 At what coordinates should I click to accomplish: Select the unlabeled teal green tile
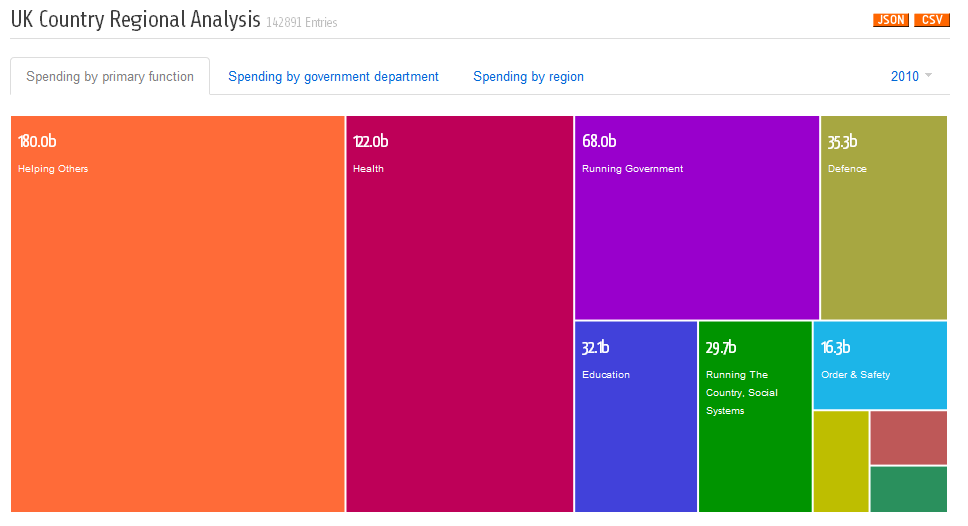click(909, 489)
